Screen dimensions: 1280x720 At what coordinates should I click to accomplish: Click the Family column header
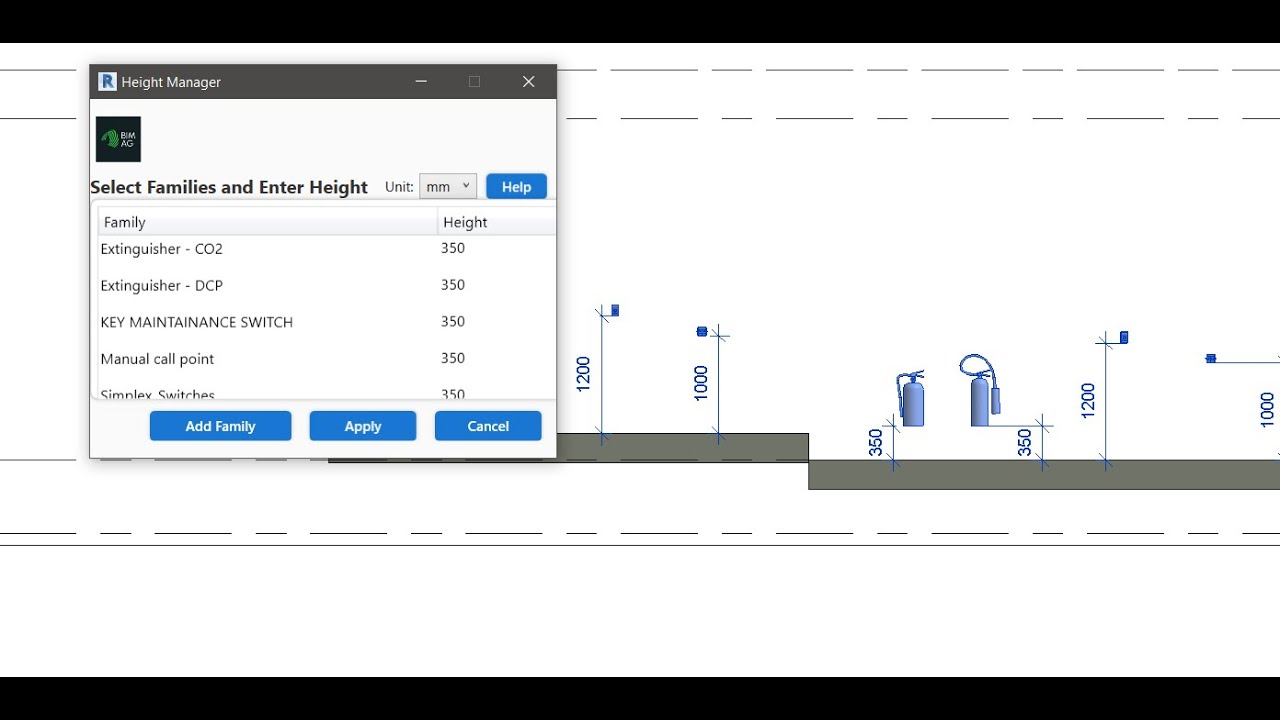click(268, 222)
